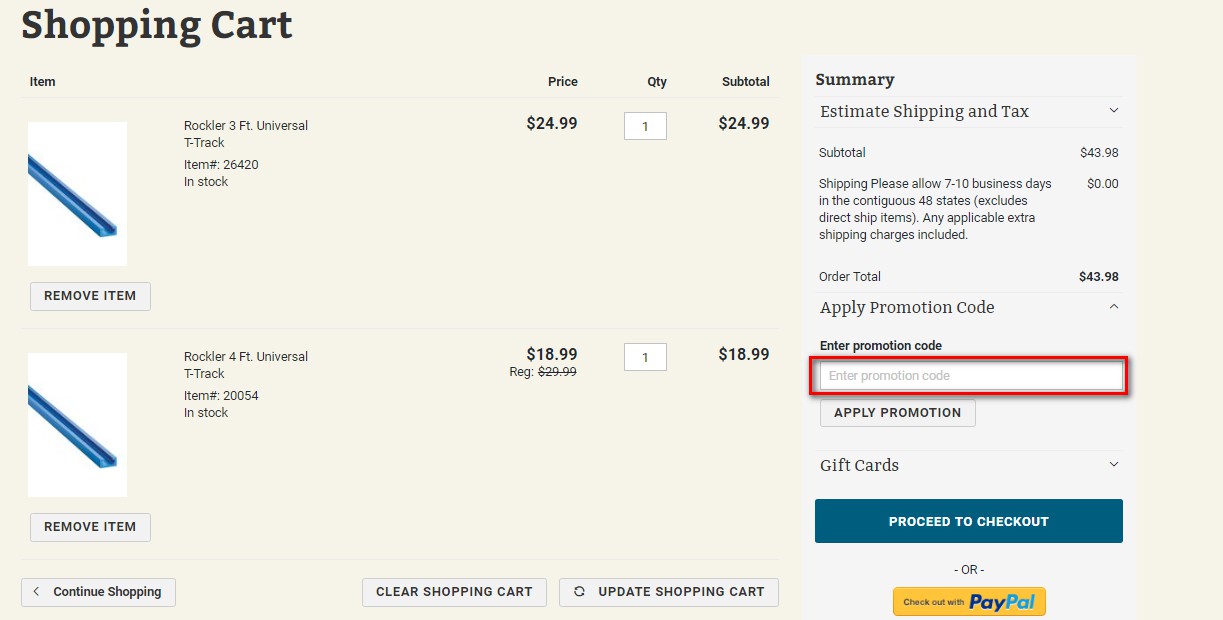Open the 3 Ft. T-Track product thumbnail
The image size is (1223, 620).
pyautogui.click(x=77, y=194)
